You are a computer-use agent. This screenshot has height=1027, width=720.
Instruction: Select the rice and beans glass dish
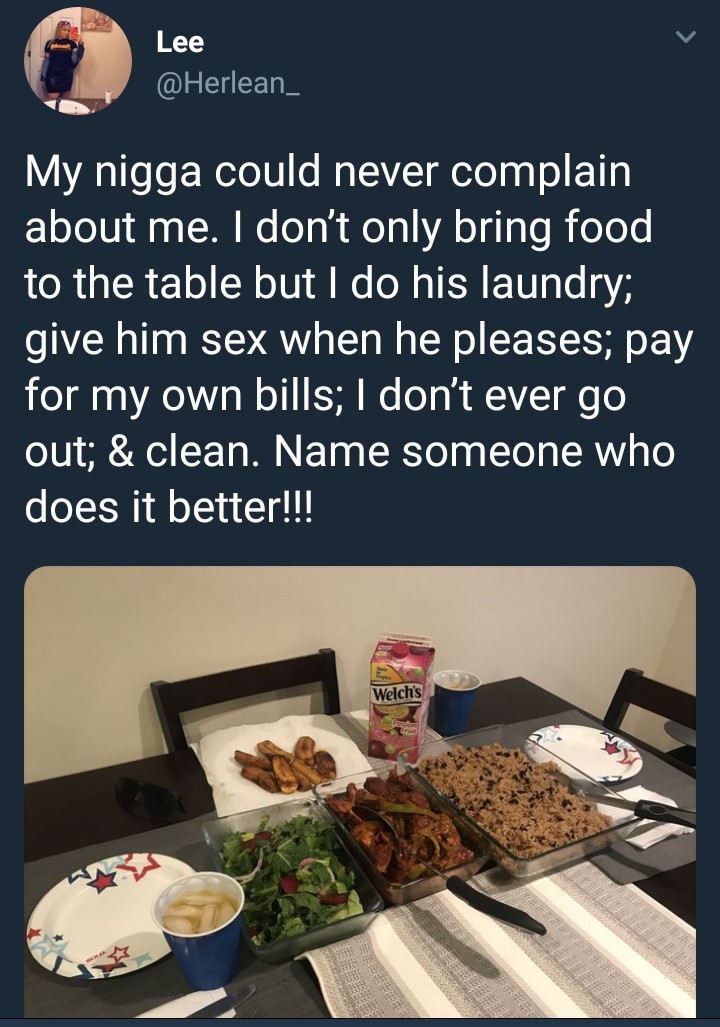pyautogui.click(x=515, y=799)
